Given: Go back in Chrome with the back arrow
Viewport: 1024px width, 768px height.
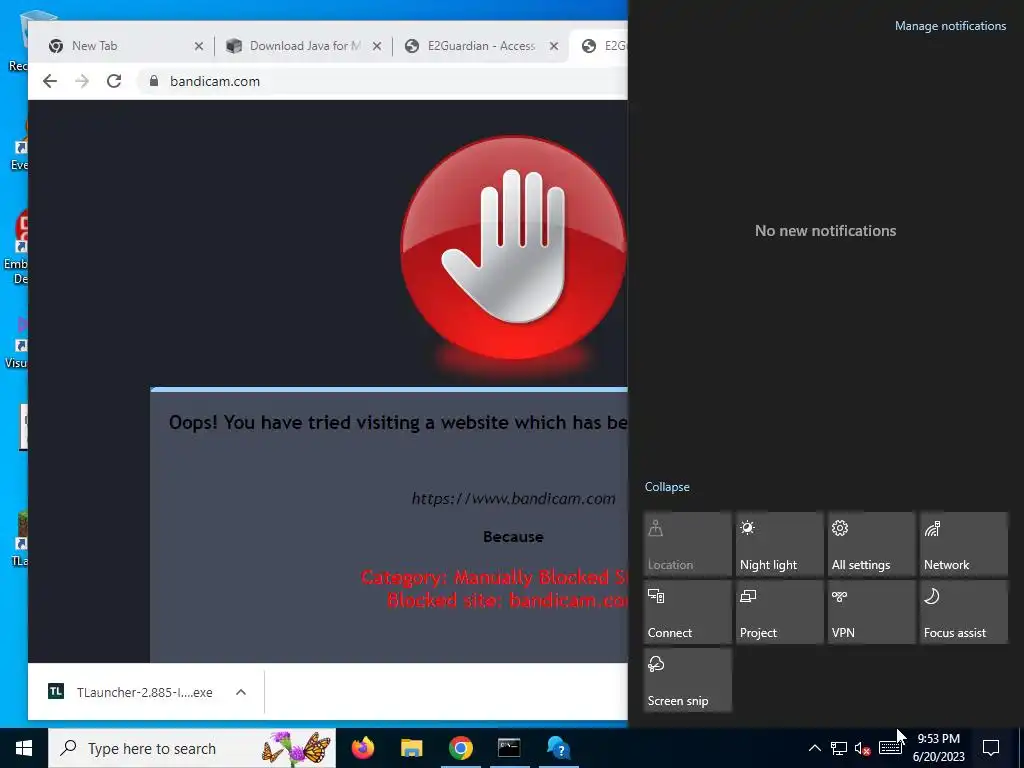Looking at the screenshot, I should click(x=50, y=81).
